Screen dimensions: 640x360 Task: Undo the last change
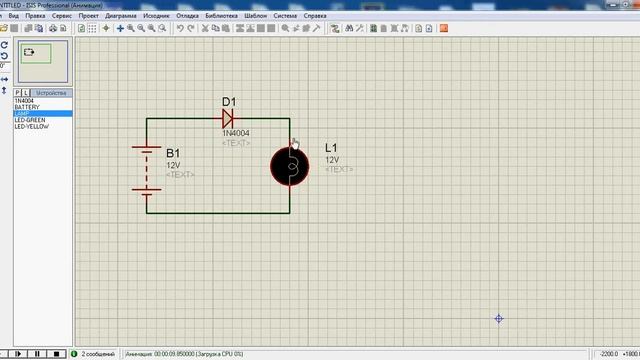(x=180, y=28)
